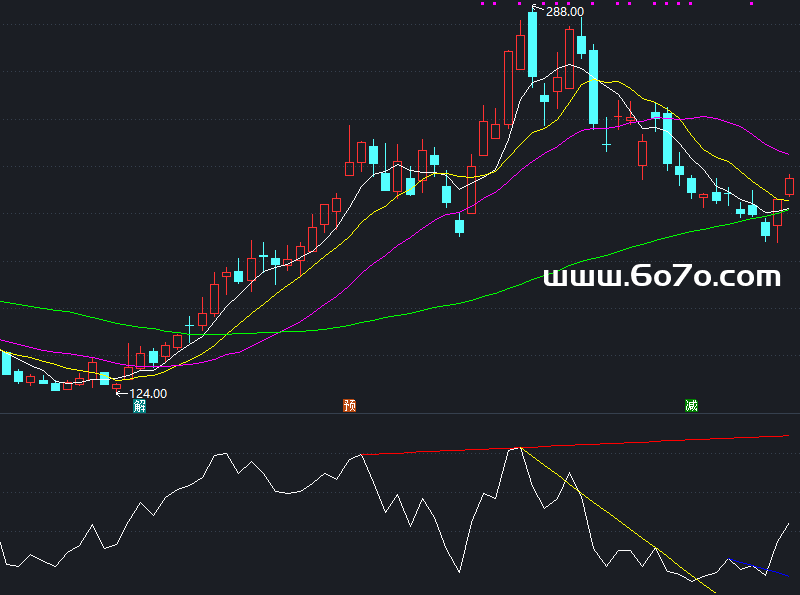800x595 pixels.
Task: Click the 124.00 low price label
Action: click(x=148, y=393)
